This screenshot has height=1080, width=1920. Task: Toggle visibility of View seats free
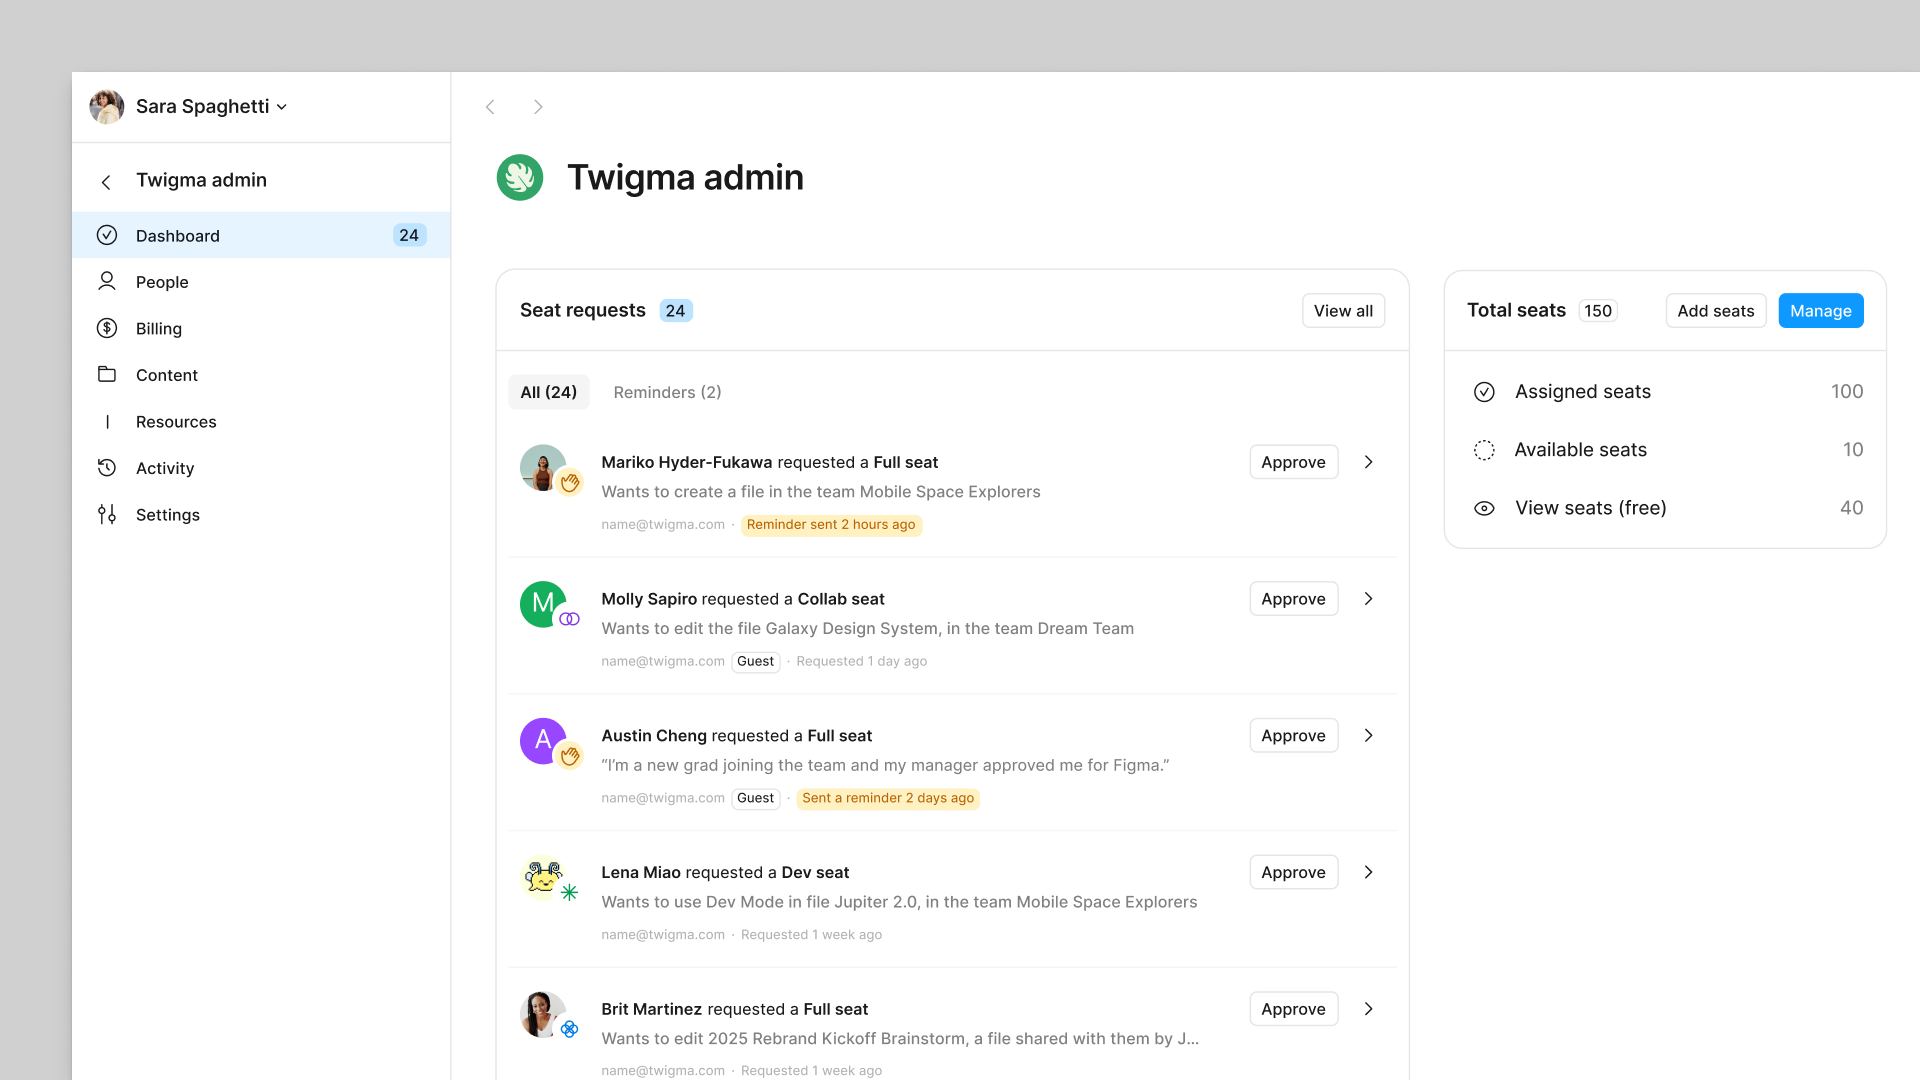tap(1484, 508)
